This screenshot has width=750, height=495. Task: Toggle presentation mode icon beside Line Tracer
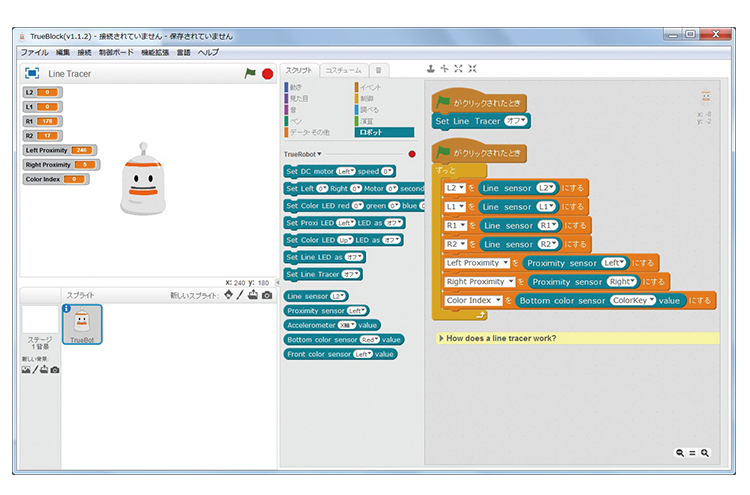[x=32, y=73]
